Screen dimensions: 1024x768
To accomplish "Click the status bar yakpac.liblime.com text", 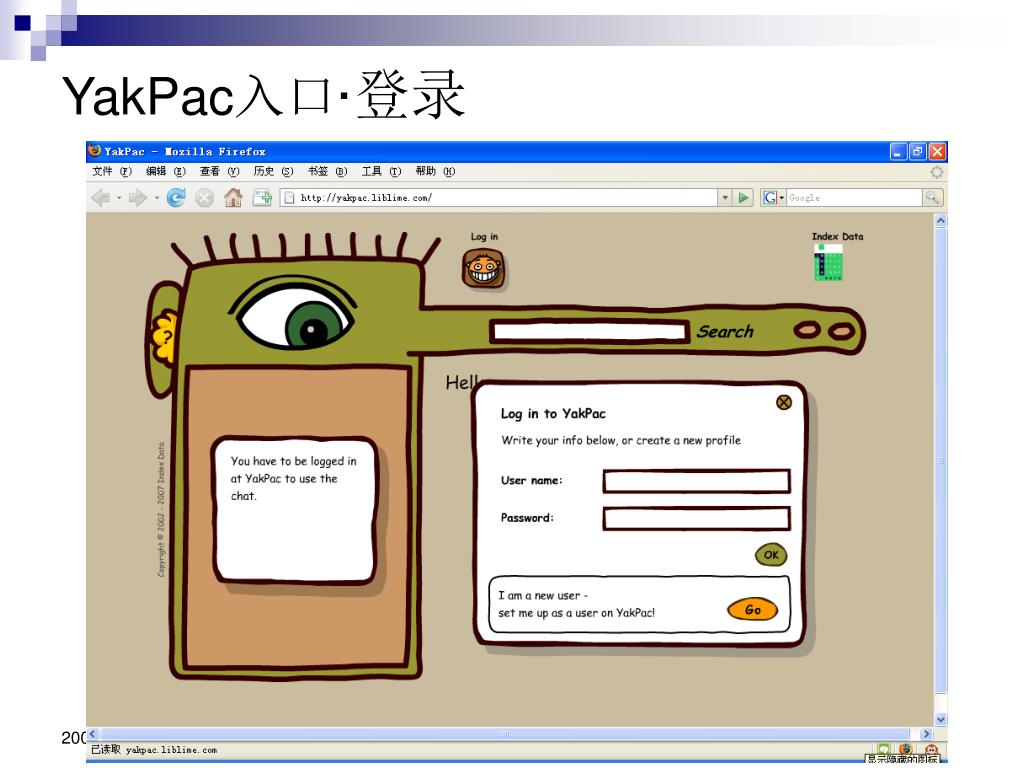I will point(171,750).
